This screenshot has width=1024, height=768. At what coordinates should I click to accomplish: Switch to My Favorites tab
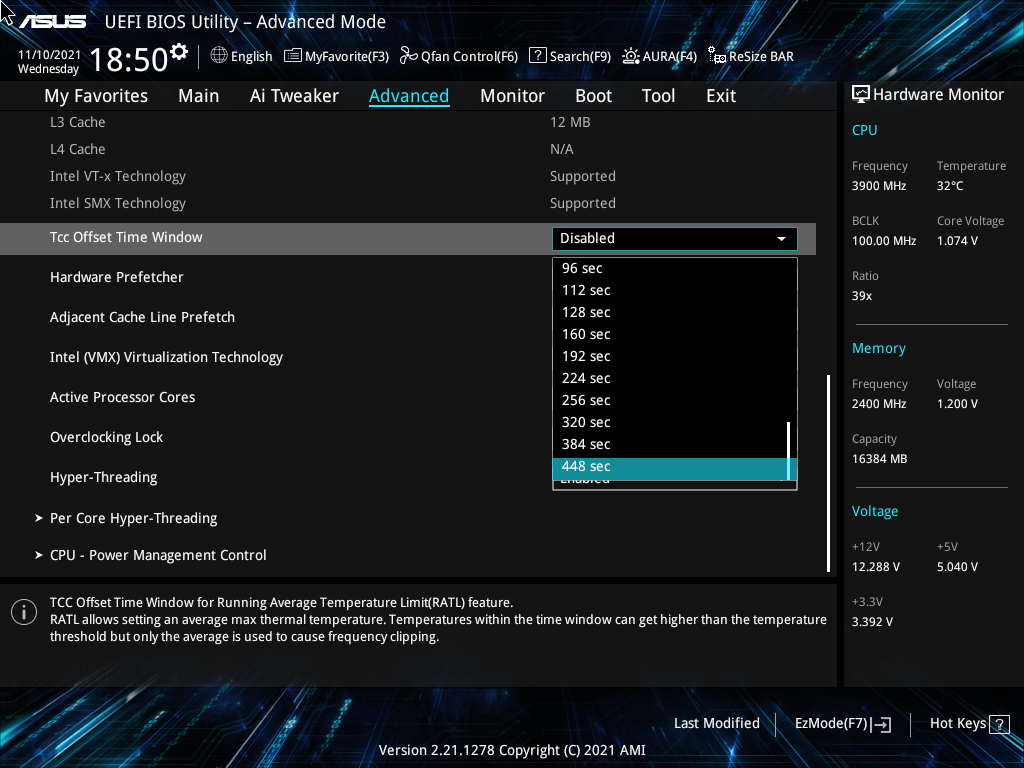(x=96, y=96)
